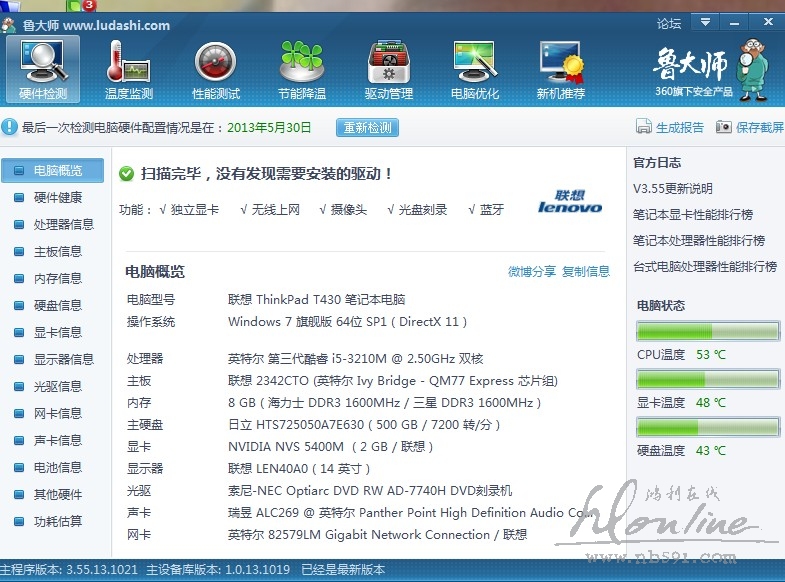Viewport: 785px width, 582px height.
Task: Click the 瑞昱 ALC269 sound card entry
Action: [x=410, y=513]
